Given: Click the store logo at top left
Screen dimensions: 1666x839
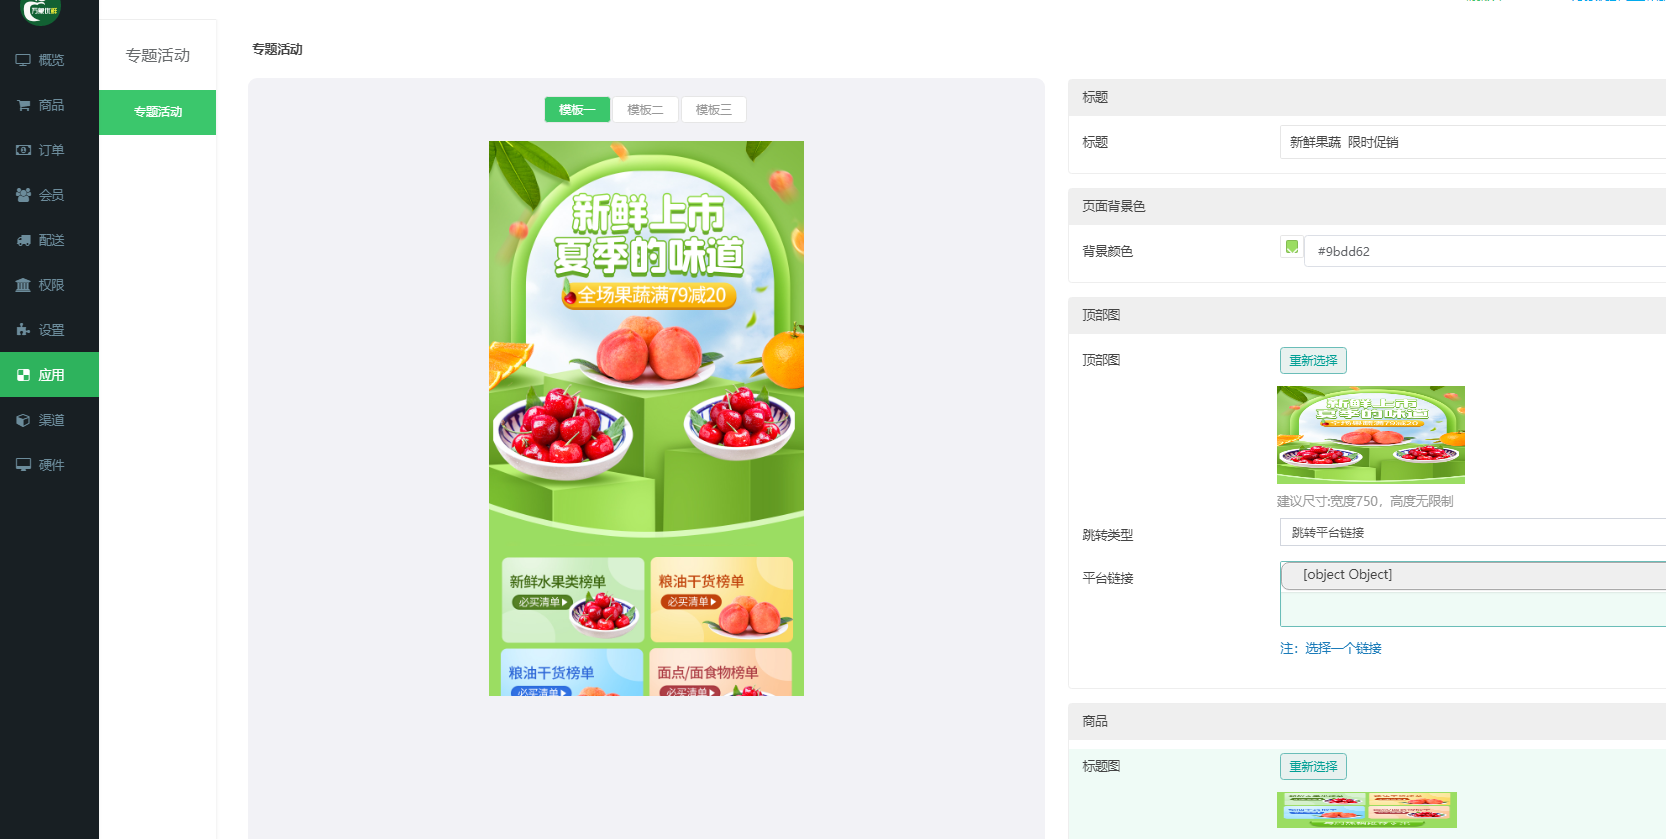Looking at the screenshot, I should click(41, 11).
